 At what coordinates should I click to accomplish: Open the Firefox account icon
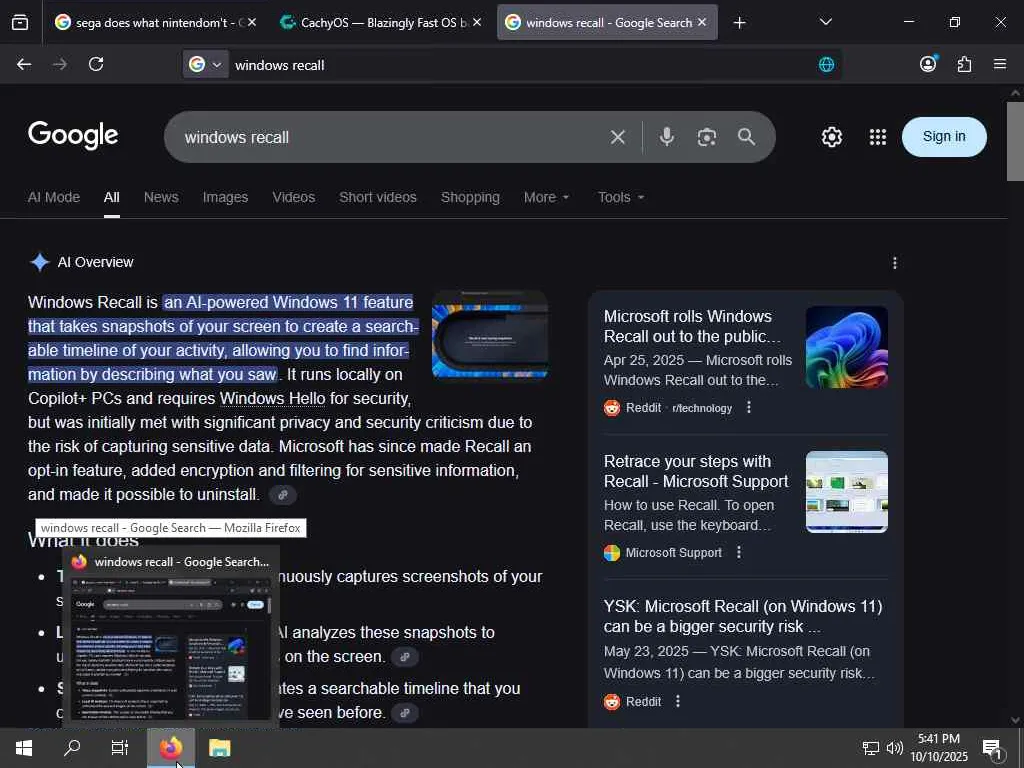(928, 64)
